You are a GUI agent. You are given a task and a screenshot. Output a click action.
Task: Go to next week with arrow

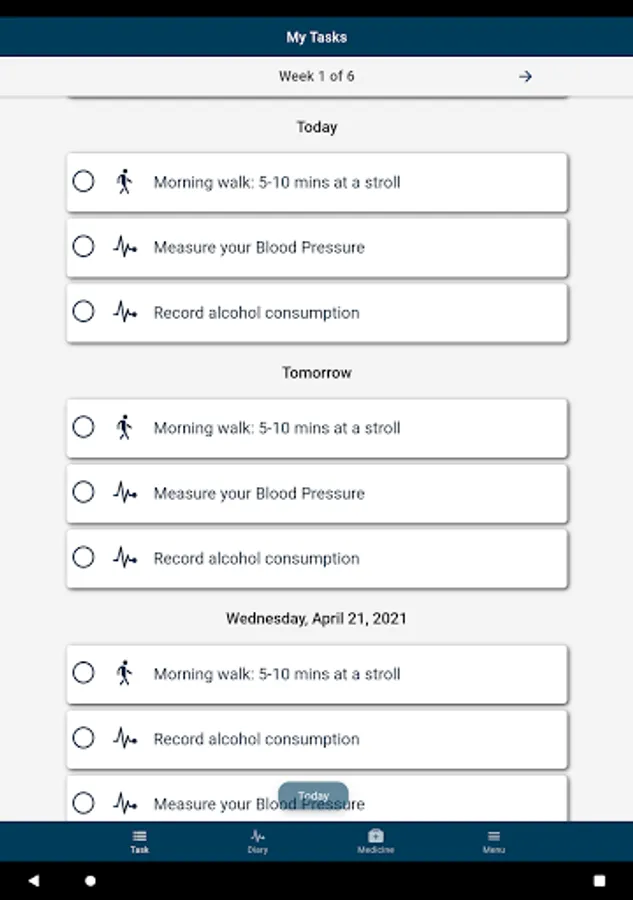(525, 76)
